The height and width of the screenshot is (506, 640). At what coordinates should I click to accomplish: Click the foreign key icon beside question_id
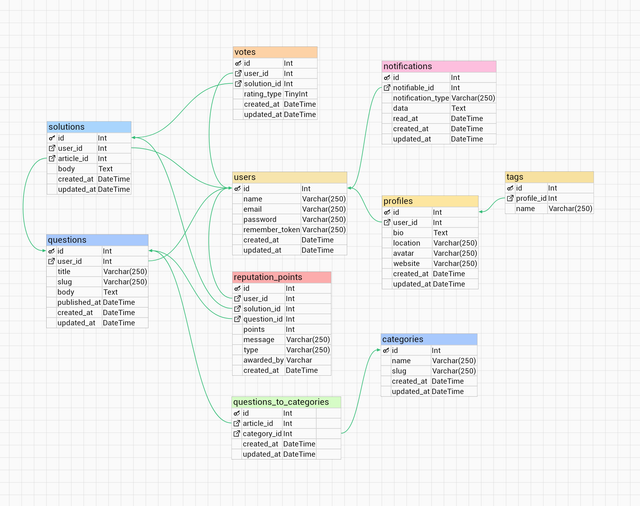pyautogui.click(x=238, y=319)
